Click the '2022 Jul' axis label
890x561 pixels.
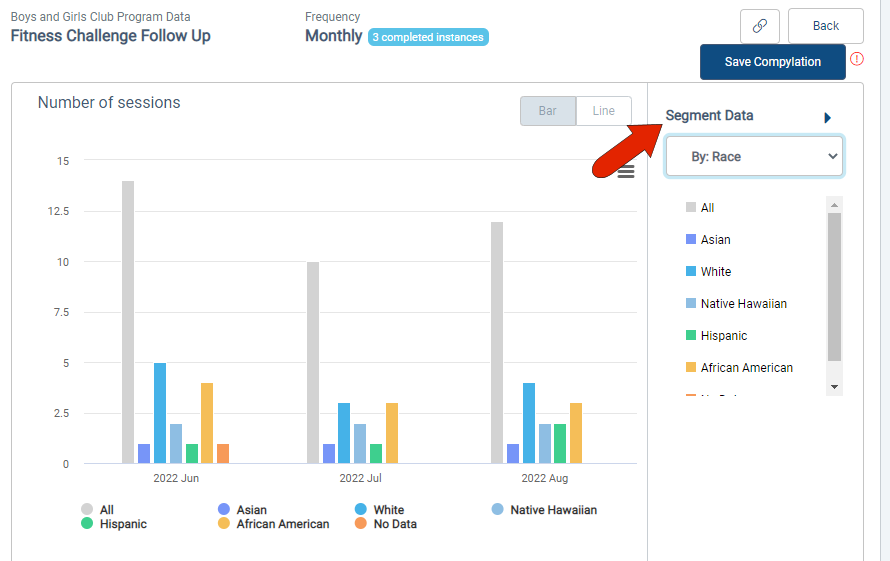coord(360,478)
